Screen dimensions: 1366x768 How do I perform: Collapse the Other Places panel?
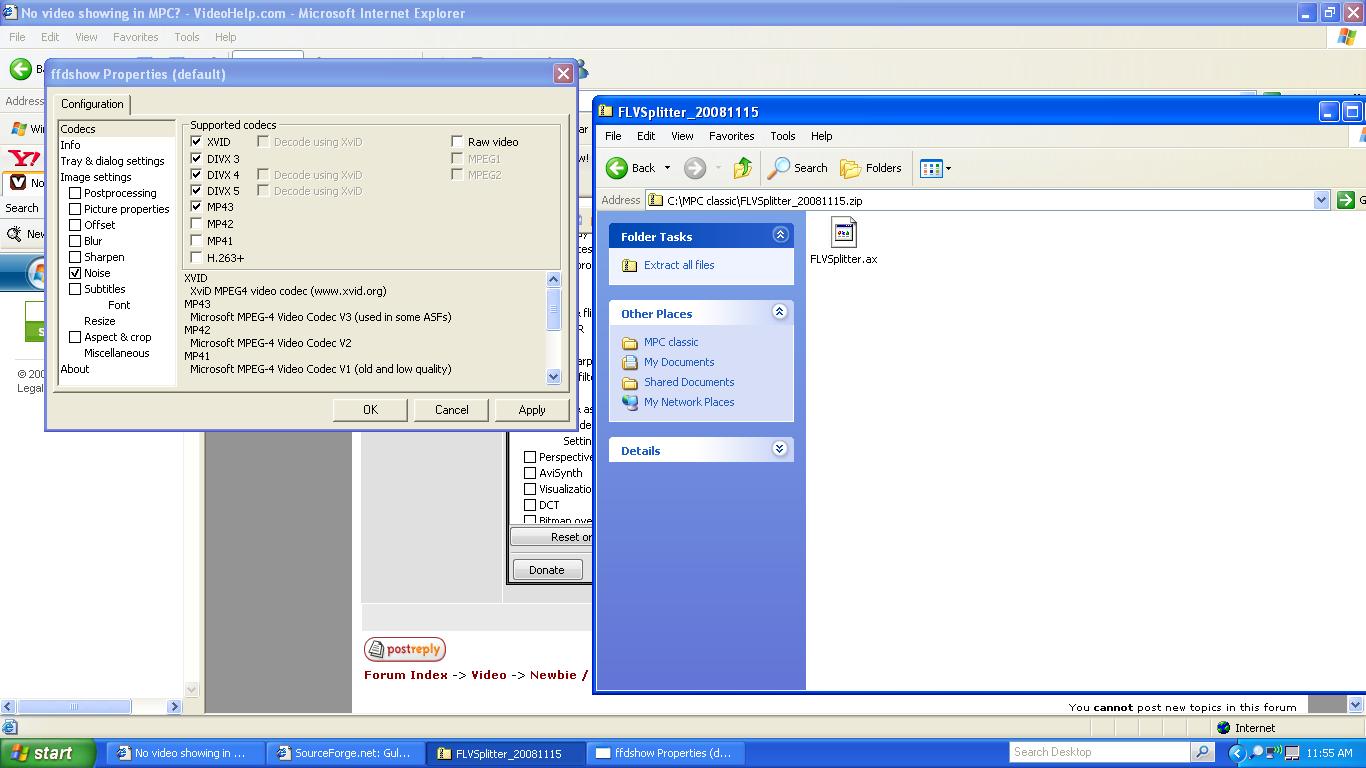coord(780,312)
